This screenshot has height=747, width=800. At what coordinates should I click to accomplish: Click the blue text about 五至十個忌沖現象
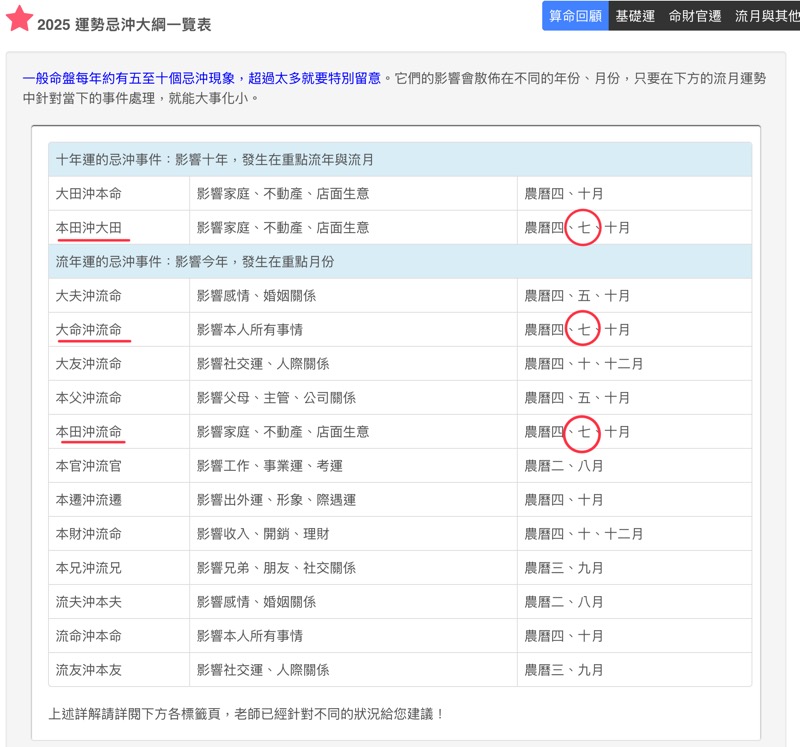201,77
